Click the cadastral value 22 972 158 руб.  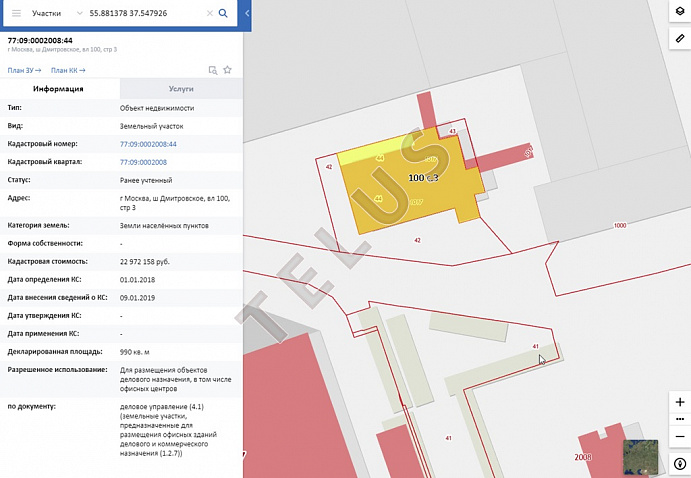point(145,262)
